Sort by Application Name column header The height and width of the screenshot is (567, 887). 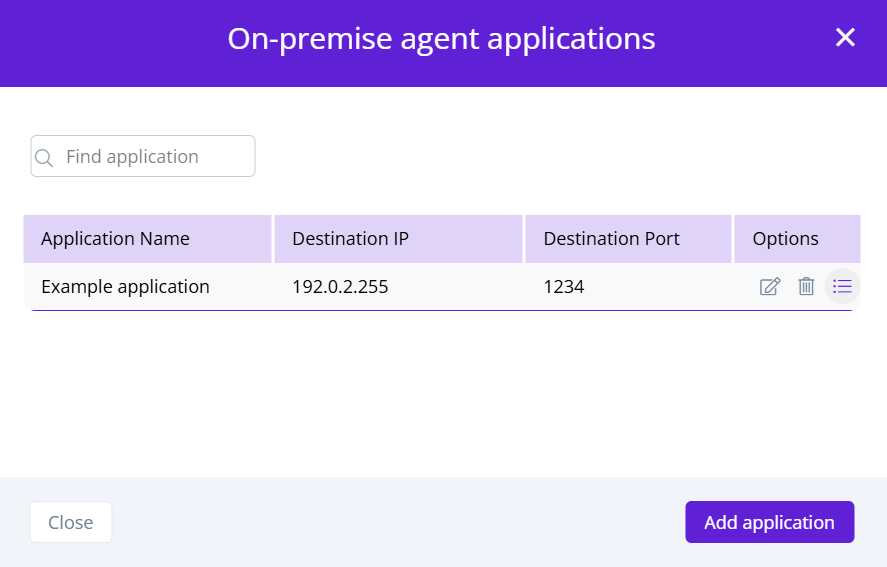[x=115, y=239]
